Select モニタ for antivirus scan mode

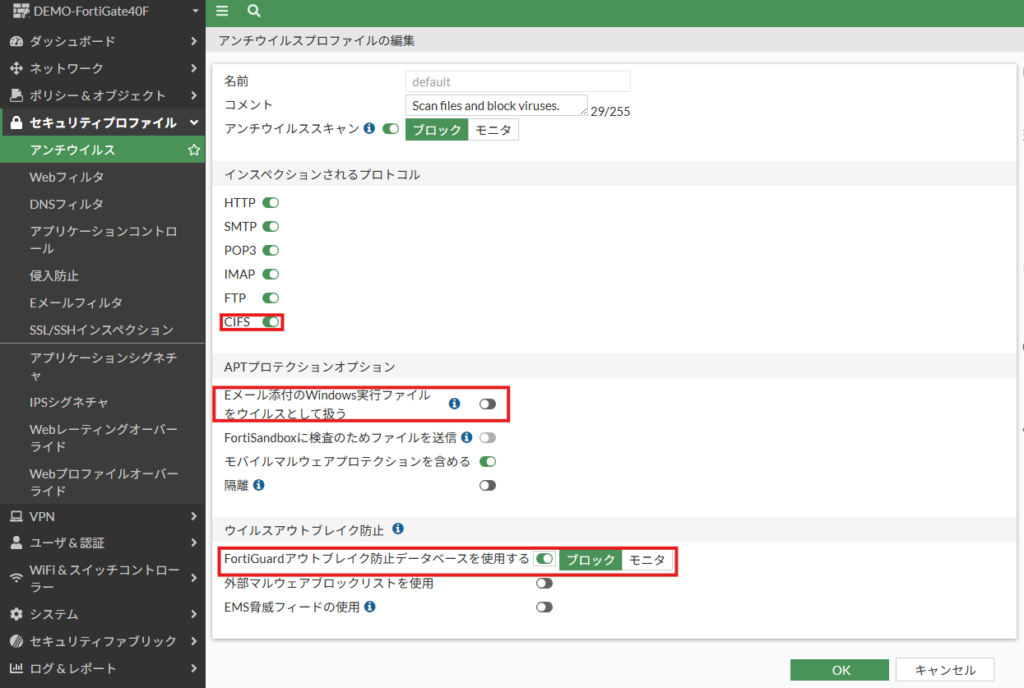pyautogui.click(x=493, y=130)
